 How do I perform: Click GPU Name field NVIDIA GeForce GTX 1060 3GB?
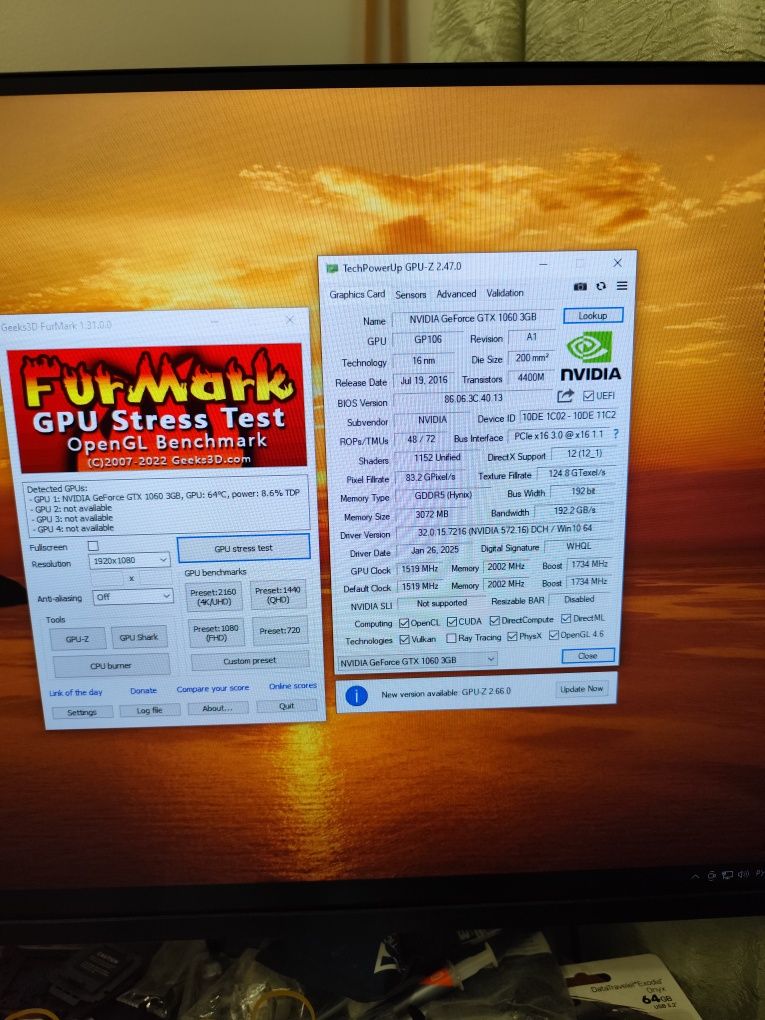[473, 317]
